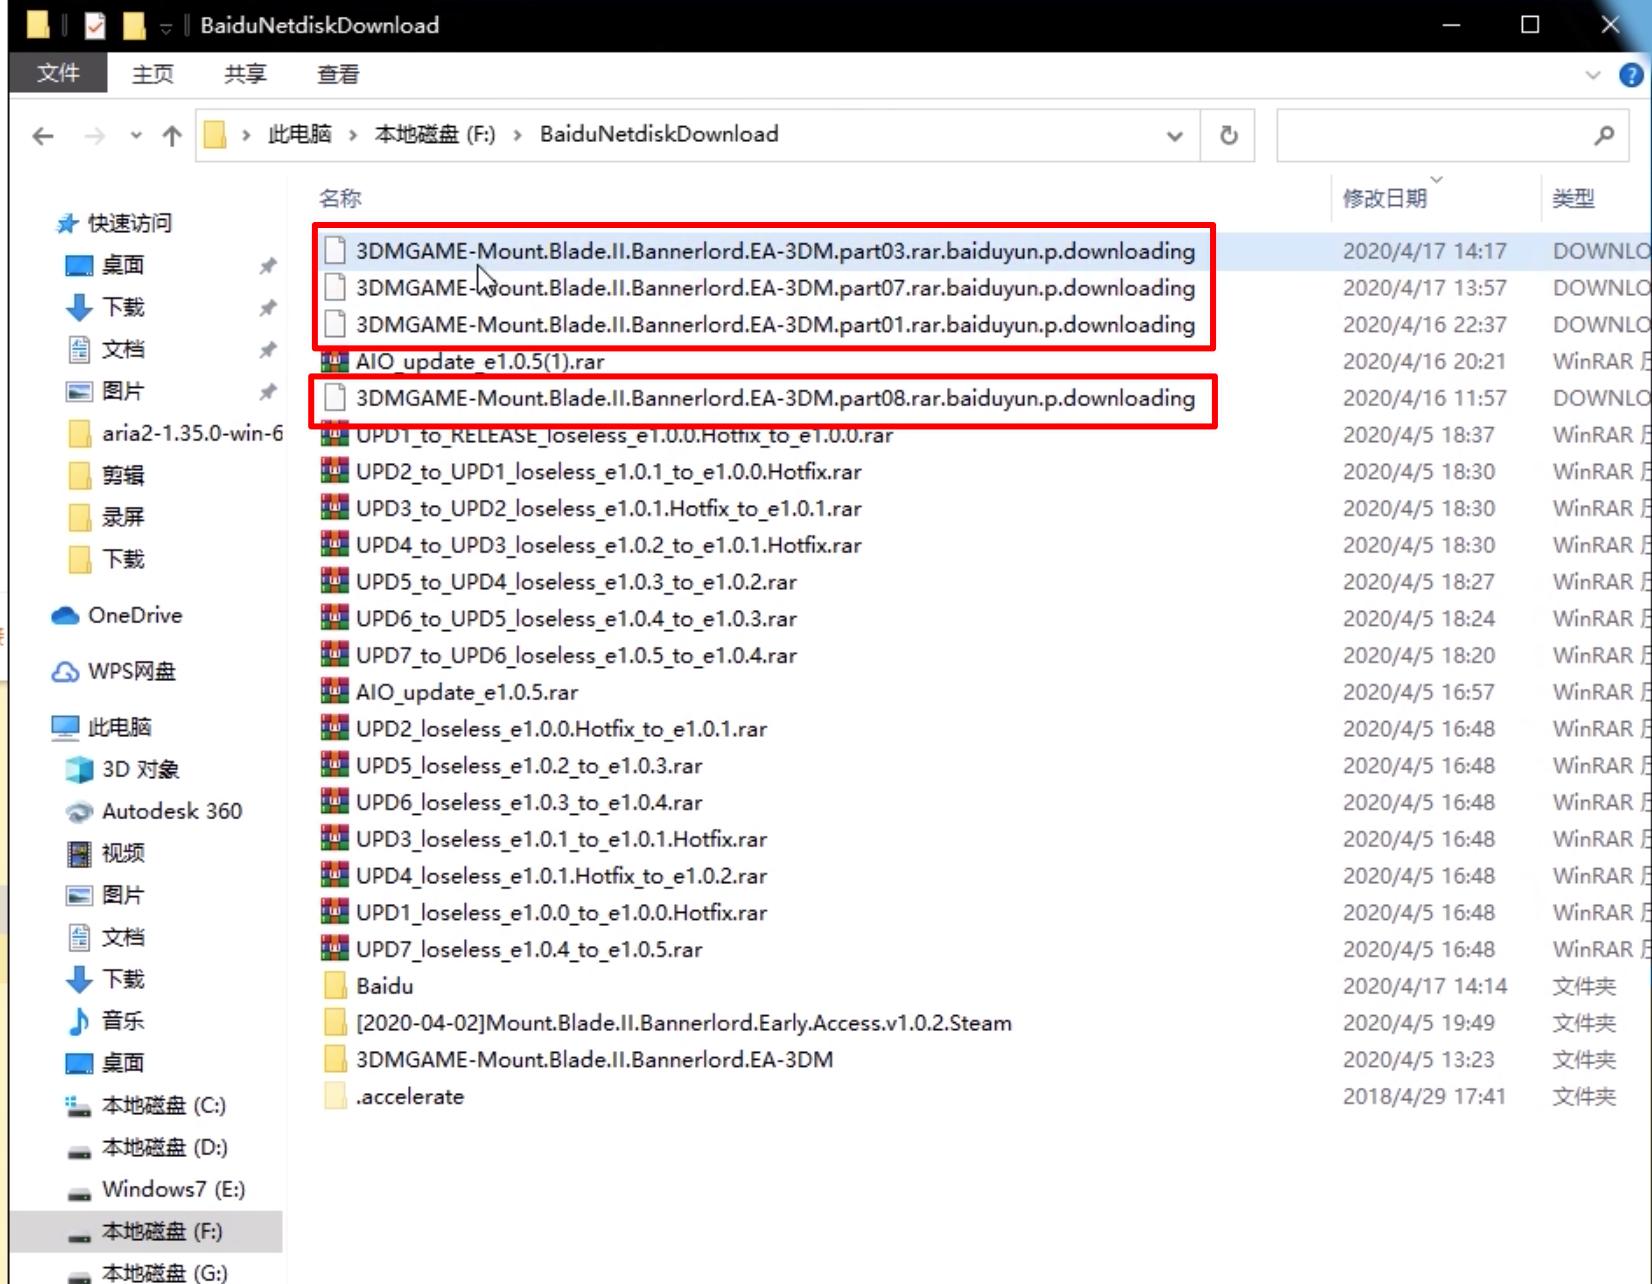Refresh the BaiduNetdiskDownload folder
This screenshot has width=1652, height=1284.
[x=1229, y=135]
